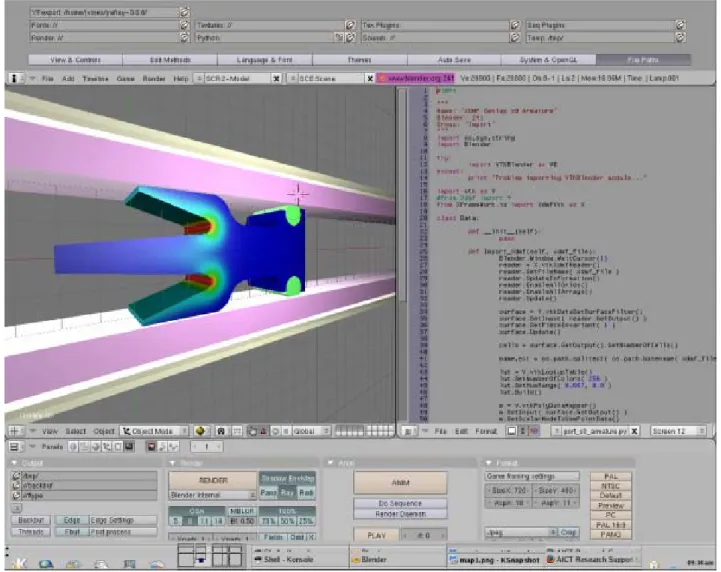Collapse the Output panel
Image resolution: width=721 pixels, height=572 pixels.
(x=14, y=463)
